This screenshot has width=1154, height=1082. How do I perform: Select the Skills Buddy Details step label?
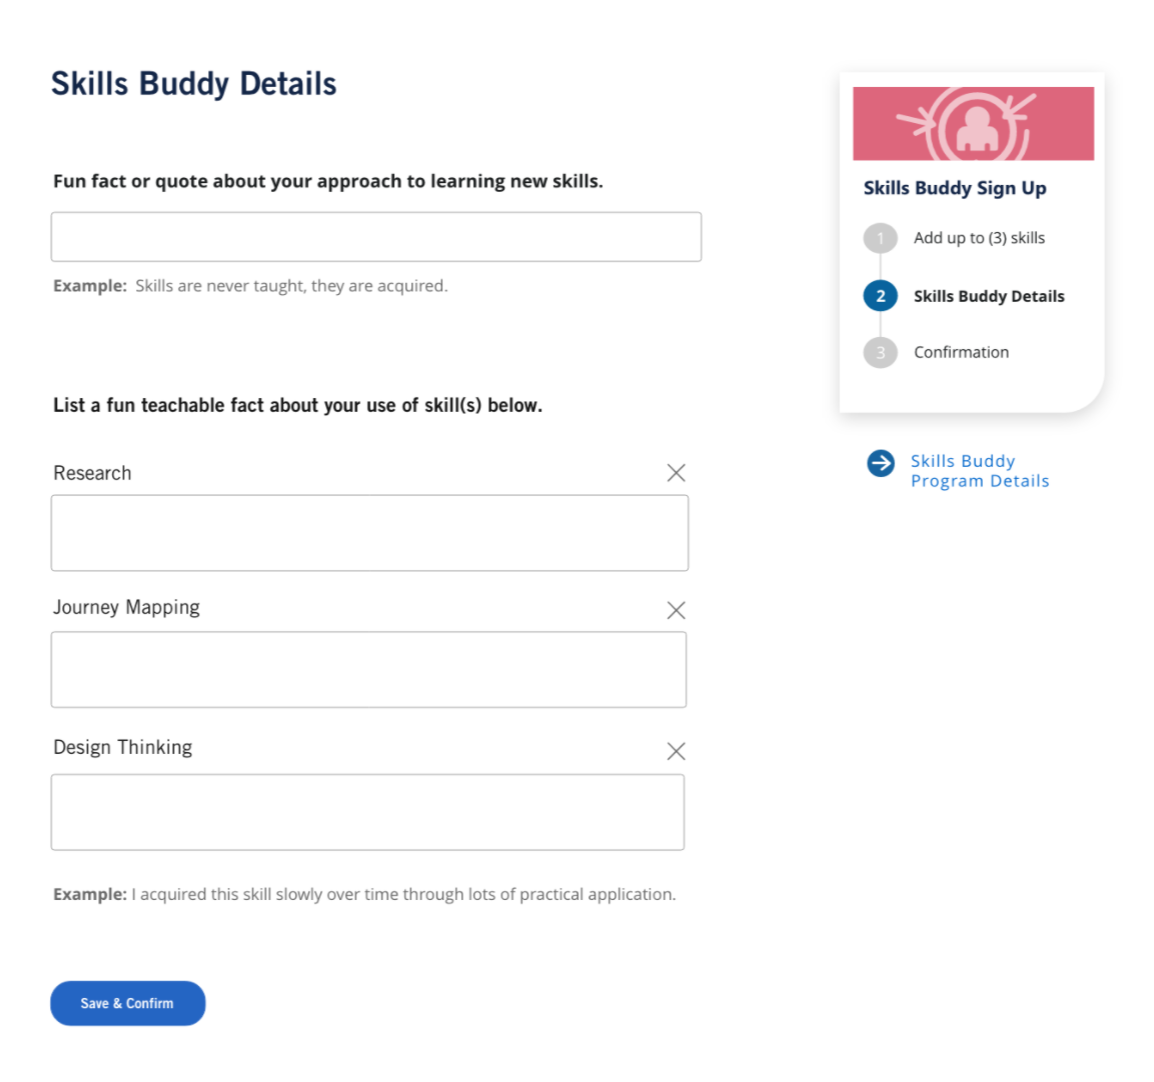click(x=988, y=297)
